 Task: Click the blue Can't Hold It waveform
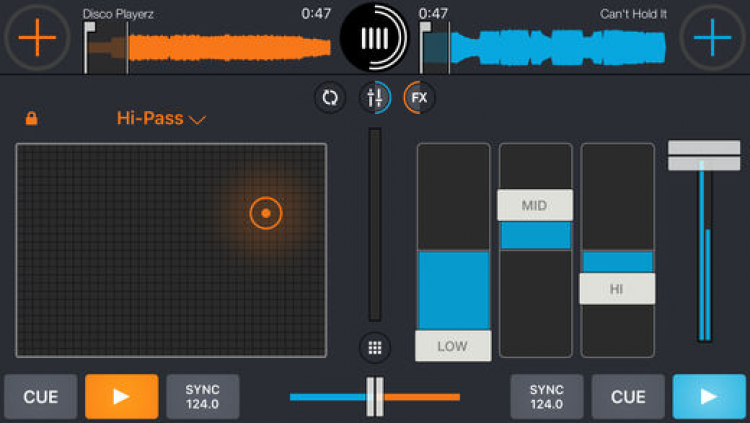(543, 48)
